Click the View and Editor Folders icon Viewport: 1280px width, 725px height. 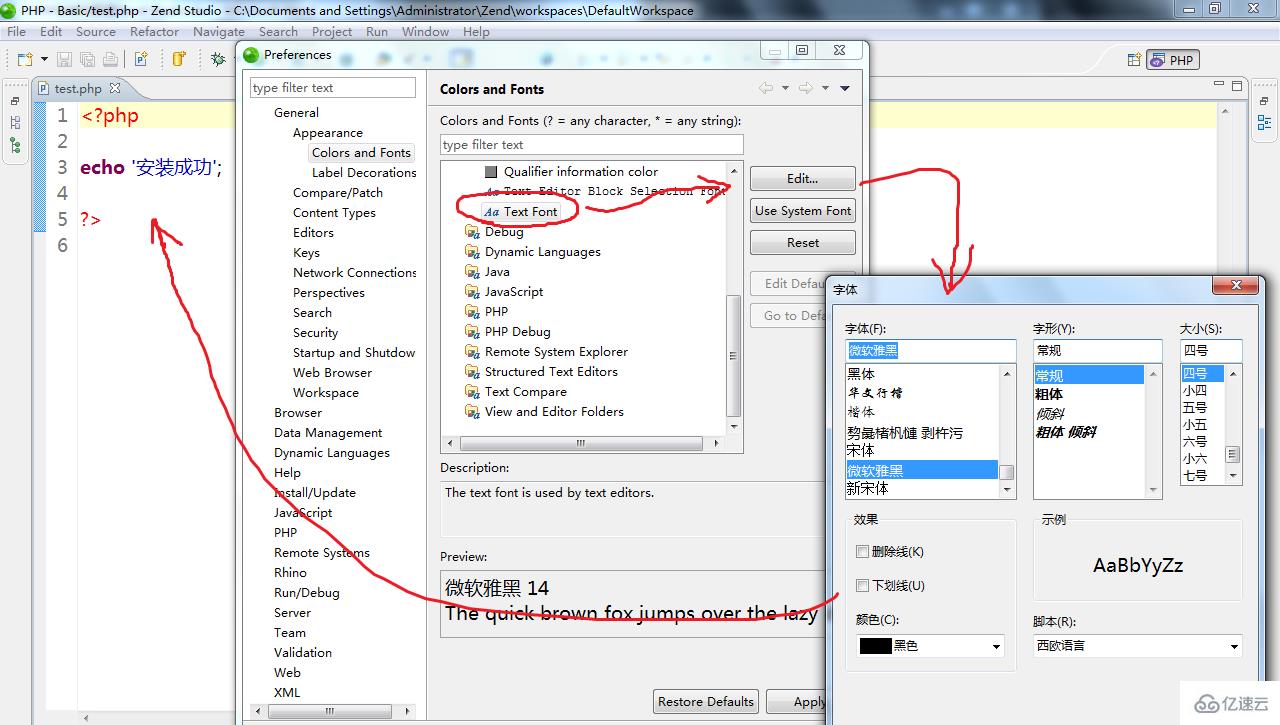(x=472, y=411)
